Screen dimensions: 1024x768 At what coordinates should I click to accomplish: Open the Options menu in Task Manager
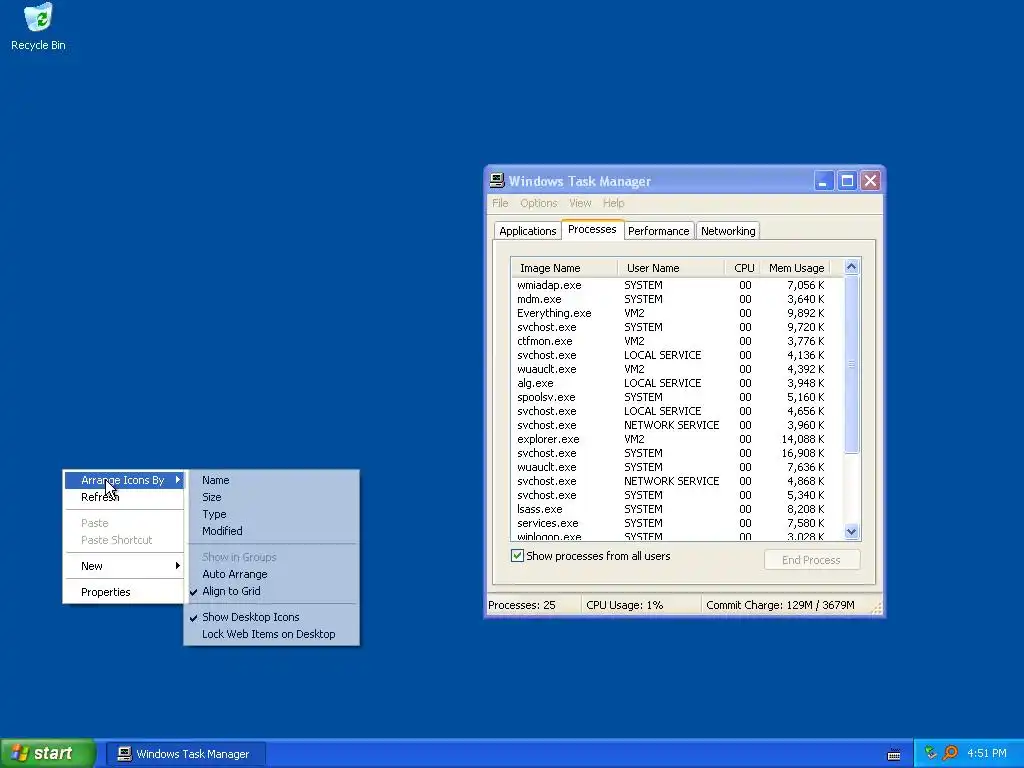coord(539,203)
